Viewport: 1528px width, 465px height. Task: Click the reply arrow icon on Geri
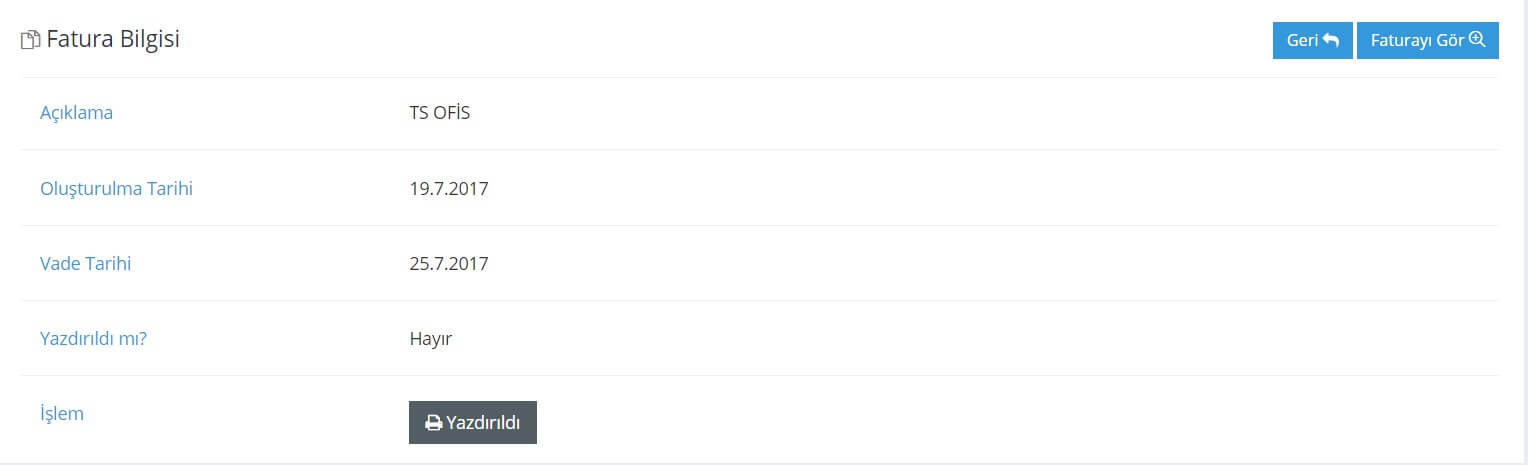[1330, 40]
